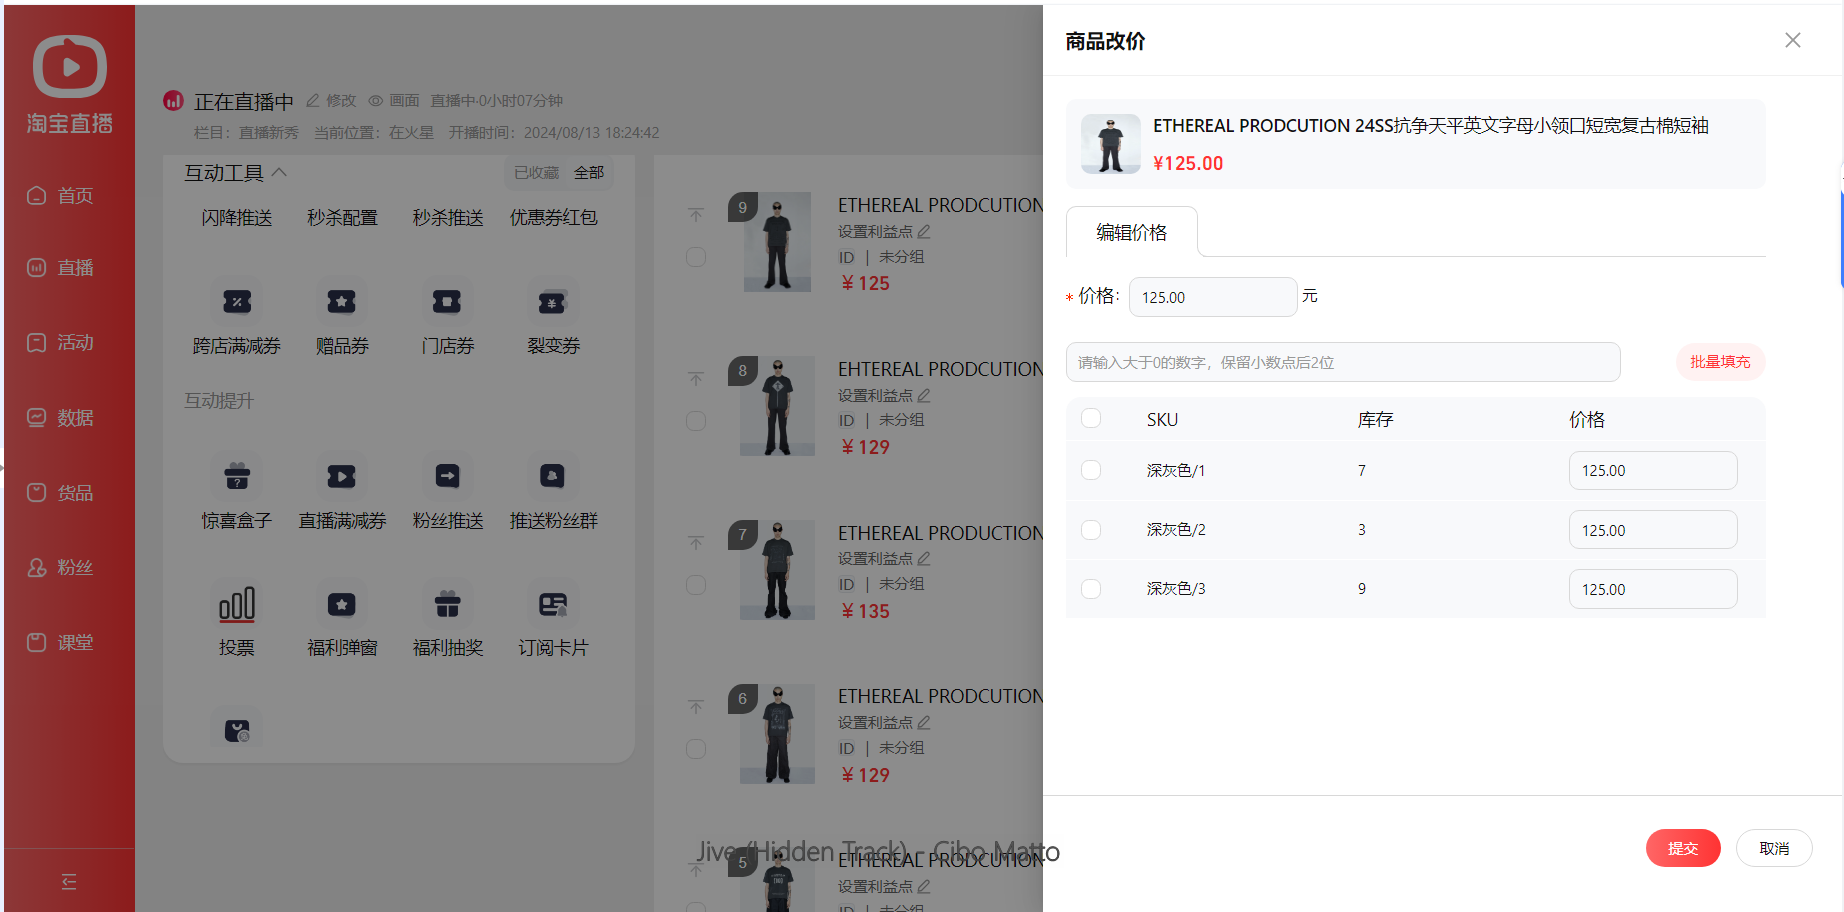Viewport: 1844px width, 912px height.
Task: Switch to the 编辑价格 tab
Action: click(x=1132, y=232)
